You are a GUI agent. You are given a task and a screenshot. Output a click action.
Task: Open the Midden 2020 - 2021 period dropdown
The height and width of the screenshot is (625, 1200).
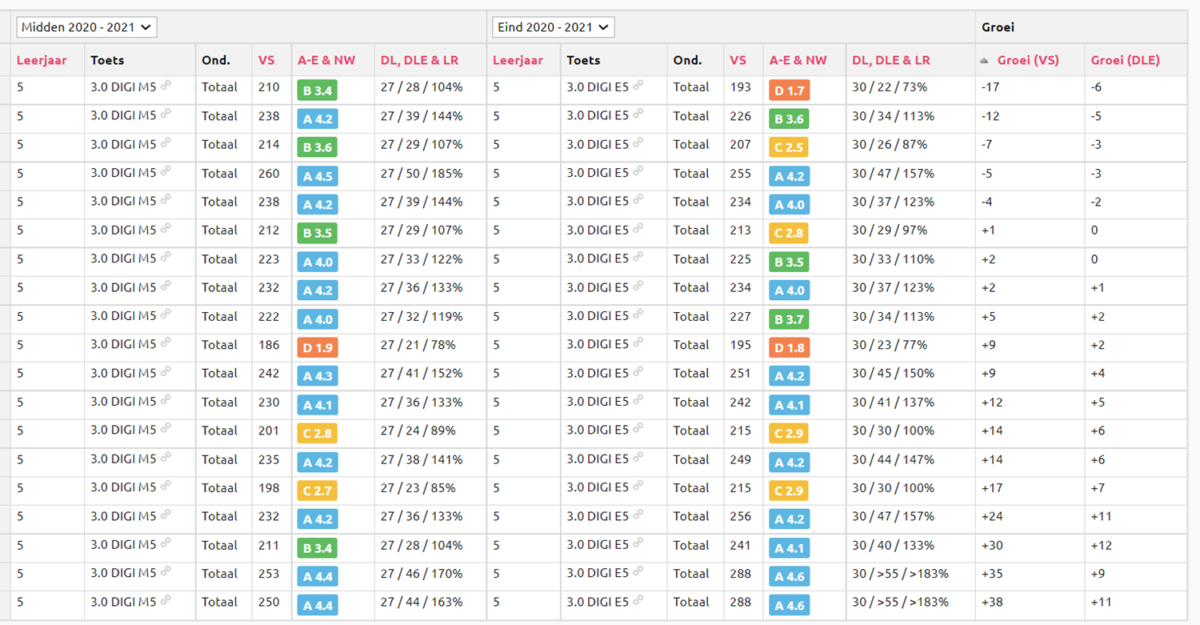[x=87, y=27]
